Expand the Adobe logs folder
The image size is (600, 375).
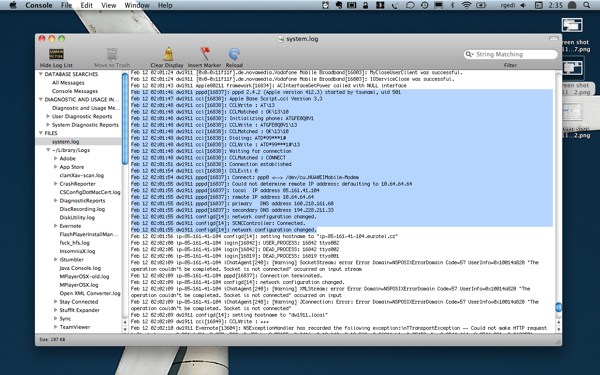55,158
